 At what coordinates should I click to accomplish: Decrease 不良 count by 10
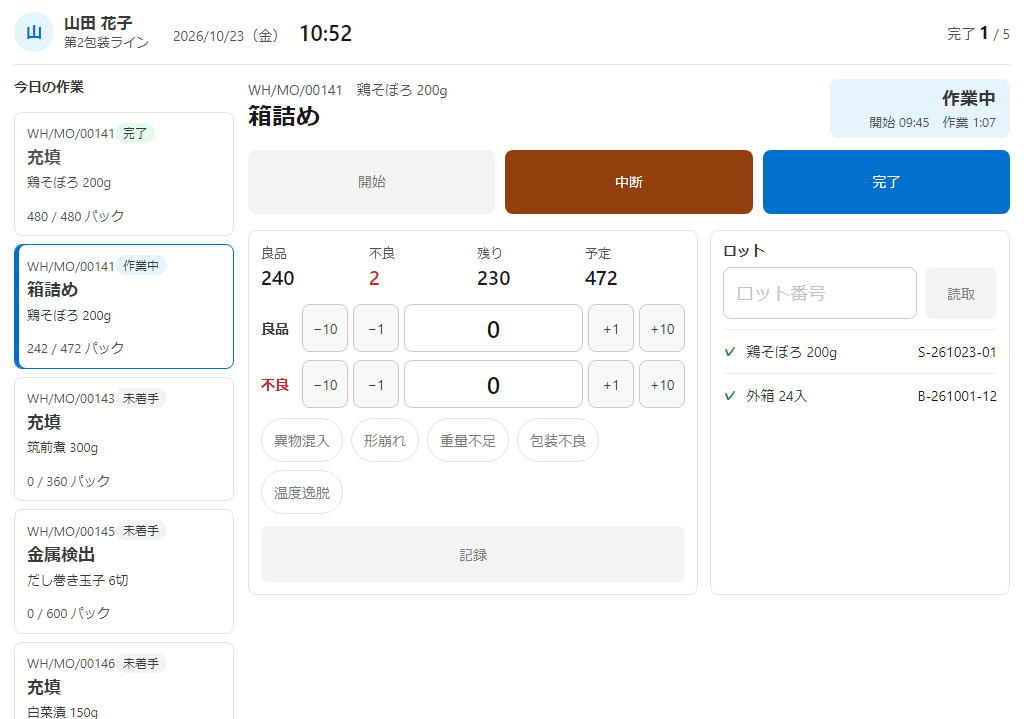[x=325, y=385]
